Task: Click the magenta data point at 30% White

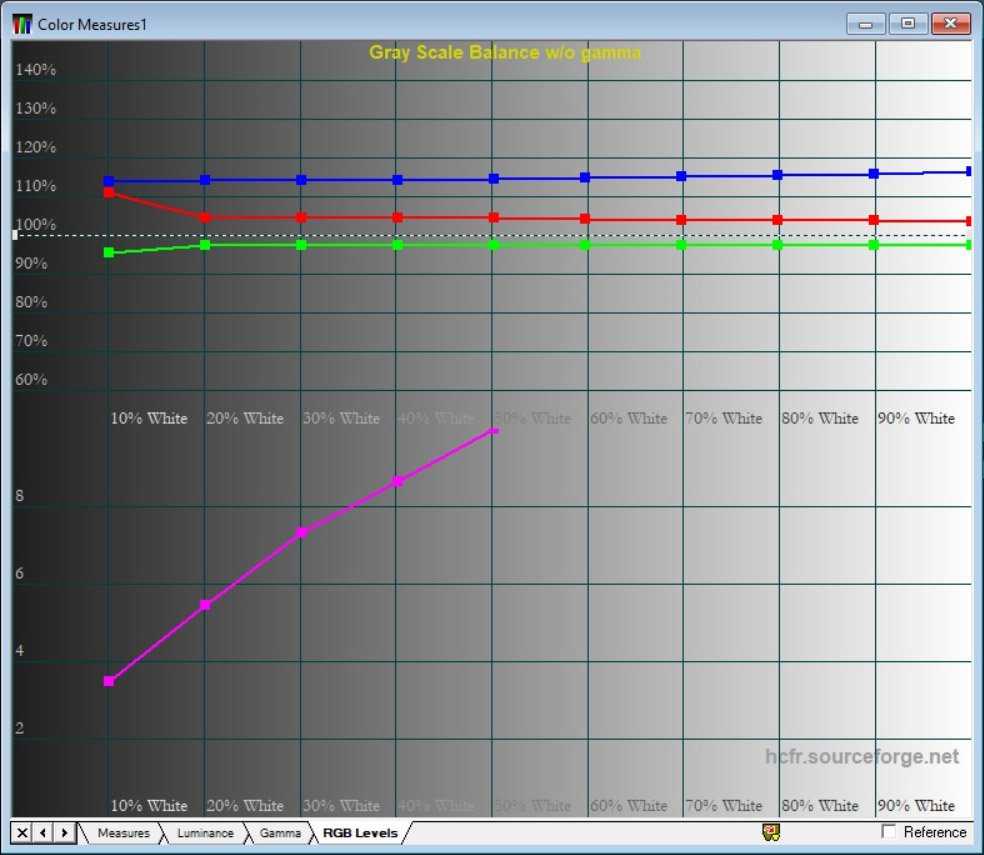Action: click(301, 532)
